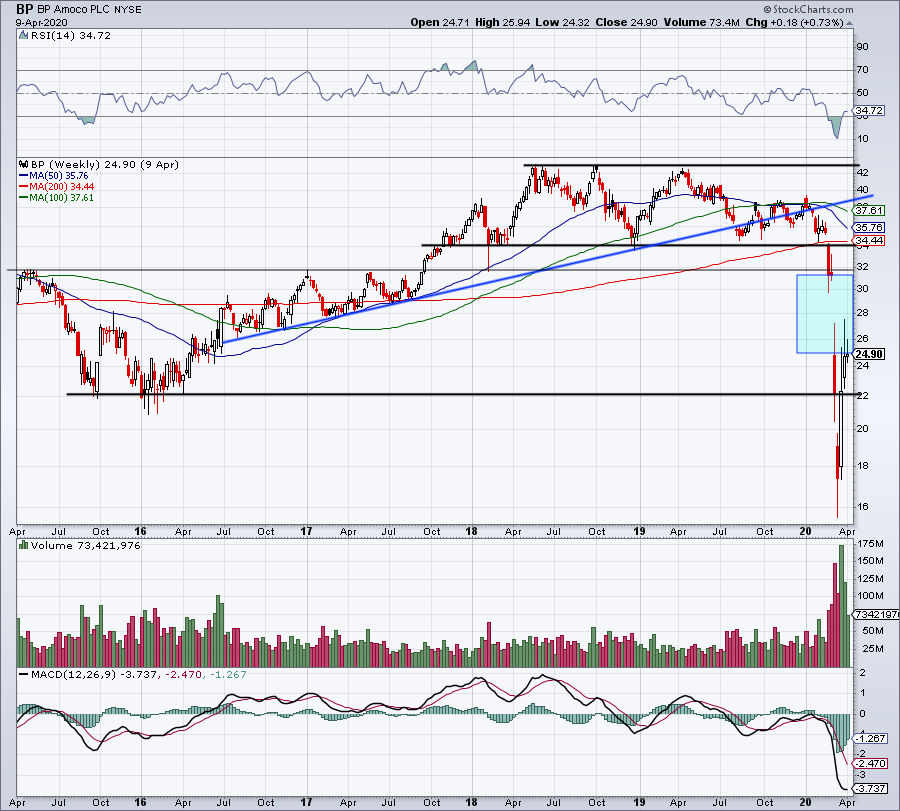Viewport: 900px width, 811px height.
Task: Click the 'Close 24.90' value in header
Action: coord(626,22)
